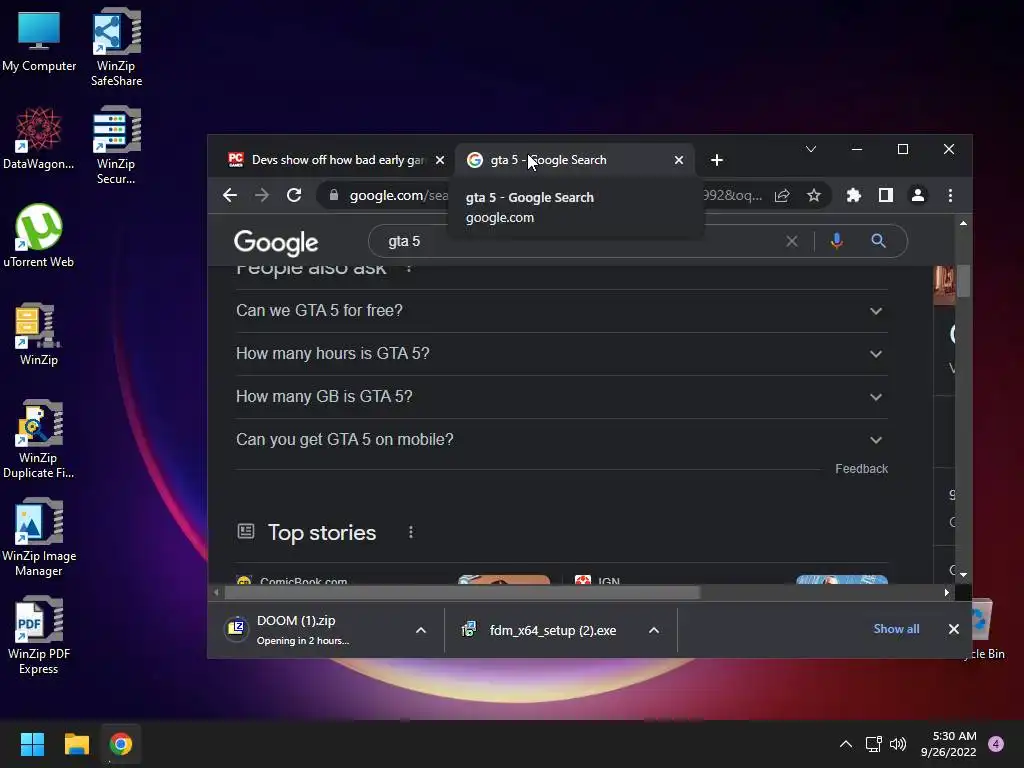Bookmark this tab with star icon

pyautogui.click(x=814, y=195)
